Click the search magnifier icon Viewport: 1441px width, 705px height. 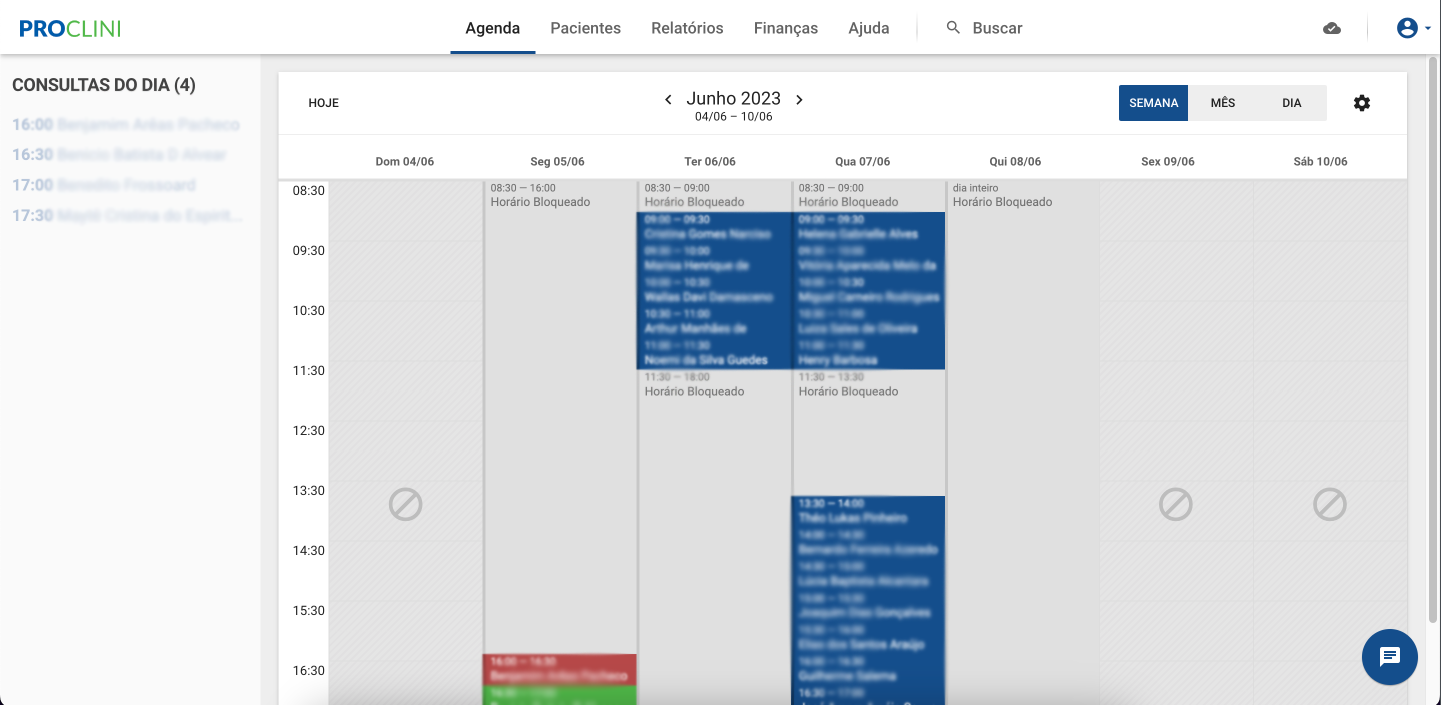[x=951, y=28]
